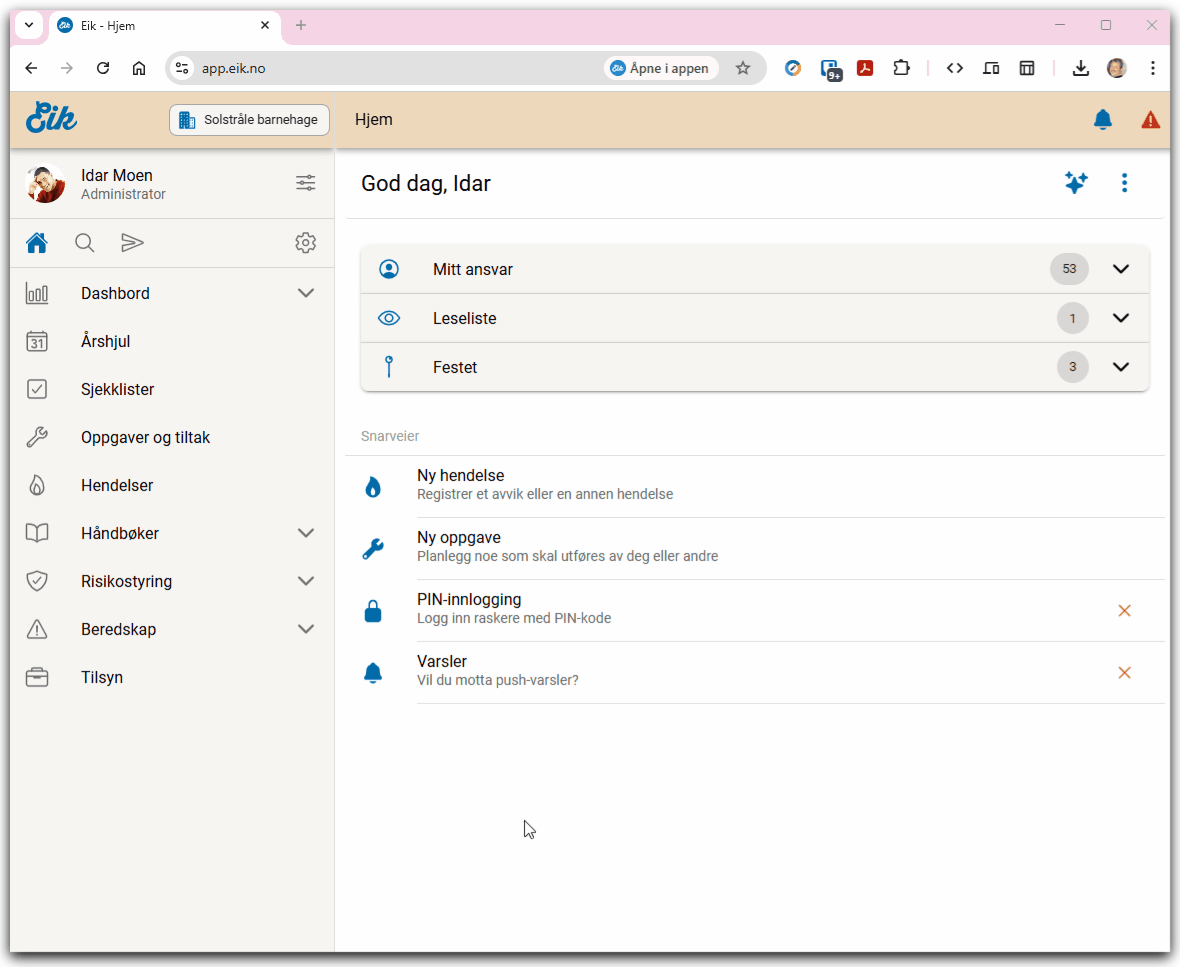Click the home icon in sidebar toolbar
Image resolution: width=1180 pixels, height=967 pixels.
[37, 243]
